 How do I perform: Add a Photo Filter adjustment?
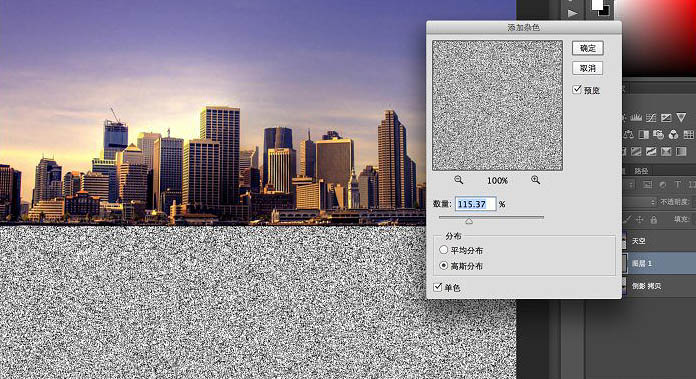coord(659,134)
